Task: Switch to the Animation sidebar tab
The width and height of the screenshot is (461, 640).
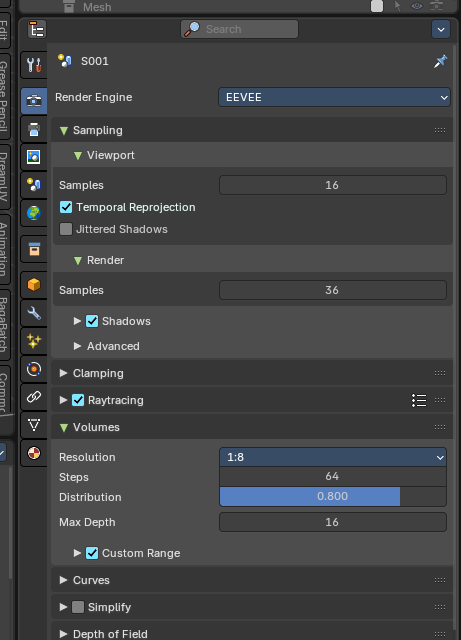Action: coord(4,249)
